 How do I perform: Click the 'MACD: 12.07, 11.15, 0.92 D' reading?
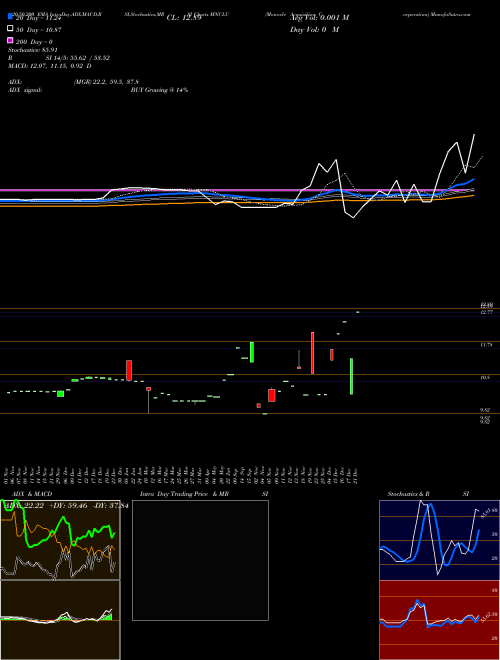pyautogui.click(x=50, y=66)
